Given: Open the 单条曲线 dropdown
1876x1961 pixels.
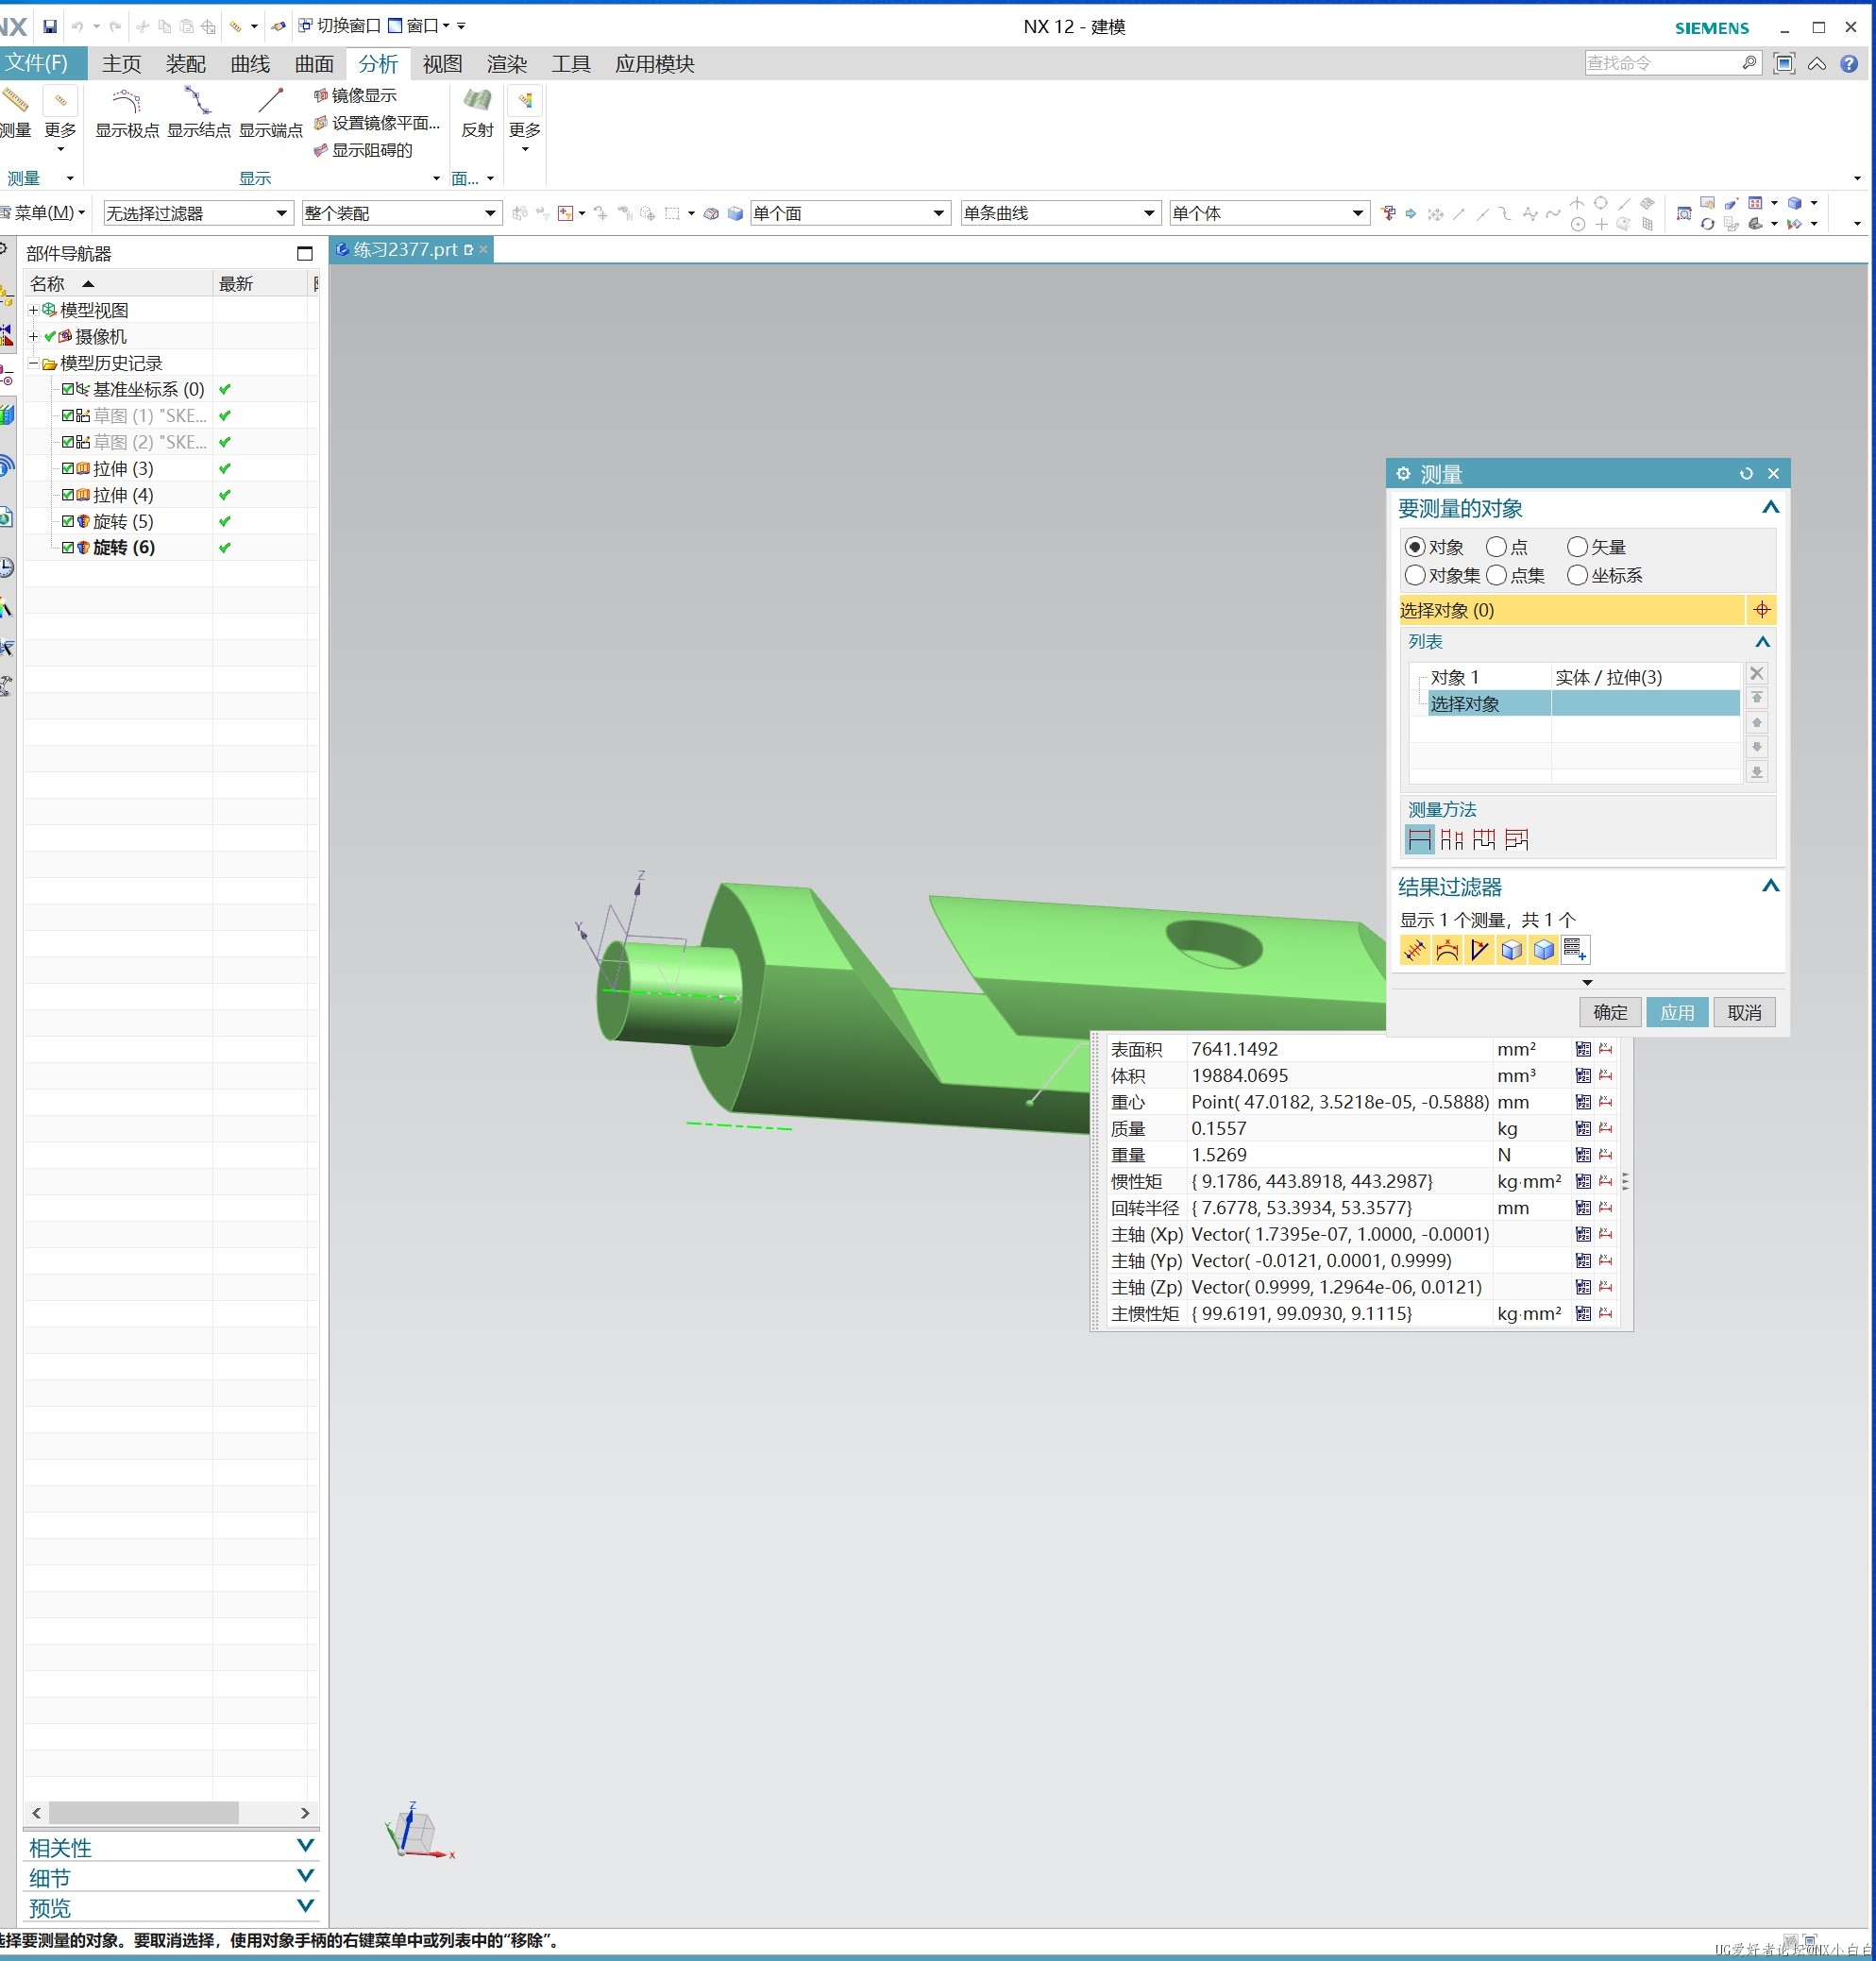Looking at the screenshot, I should [x=1059, y=213].
